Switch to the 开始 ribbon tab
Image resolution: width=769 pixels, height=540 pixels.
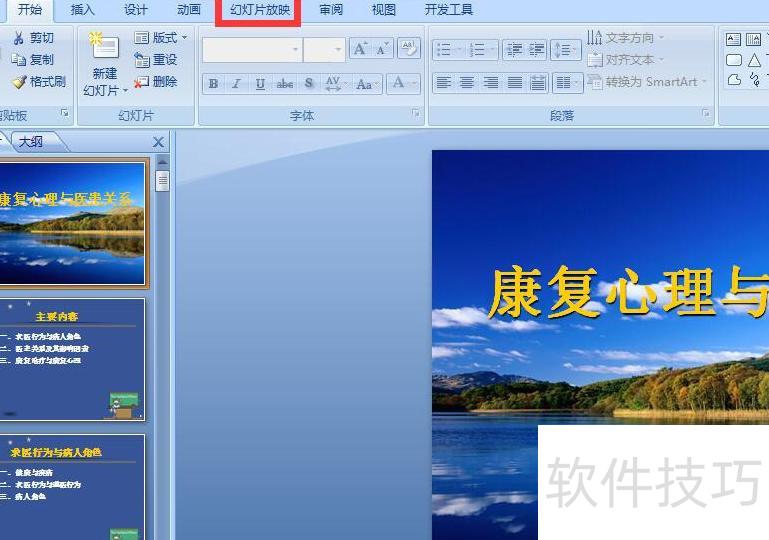pos(30,9)
